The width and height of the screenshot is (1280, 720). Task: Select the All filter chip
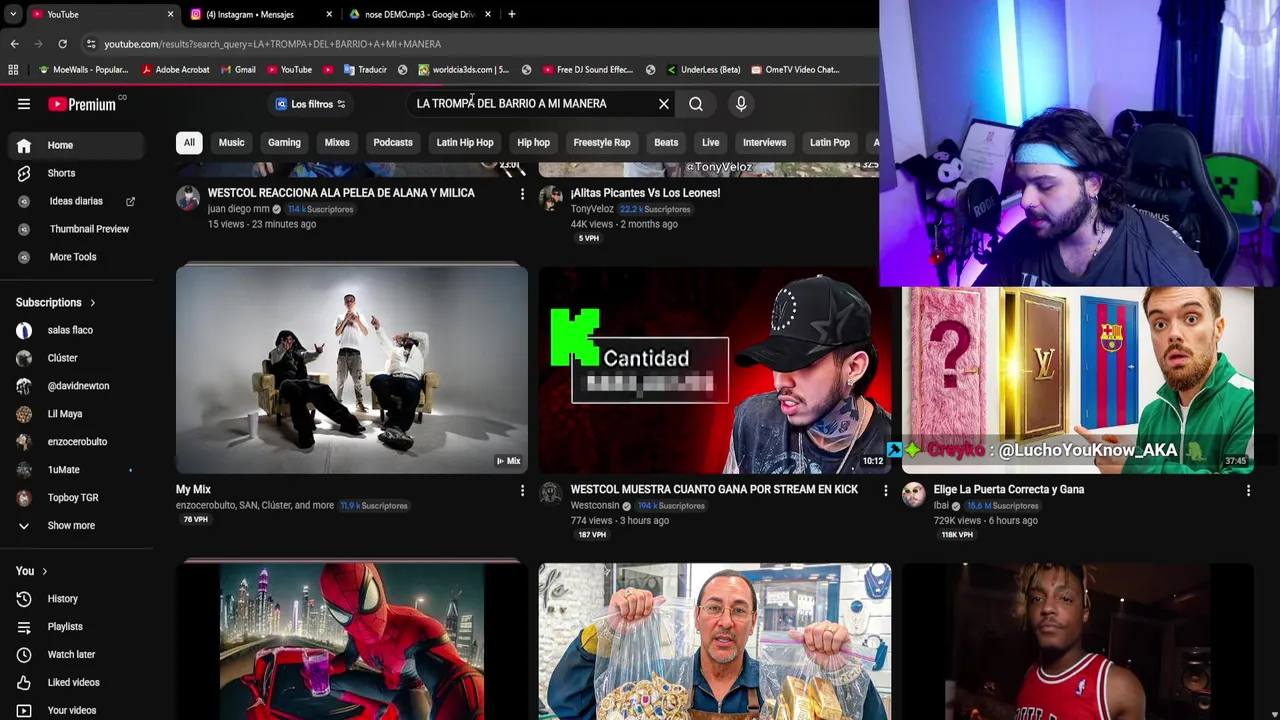(189, 142)
